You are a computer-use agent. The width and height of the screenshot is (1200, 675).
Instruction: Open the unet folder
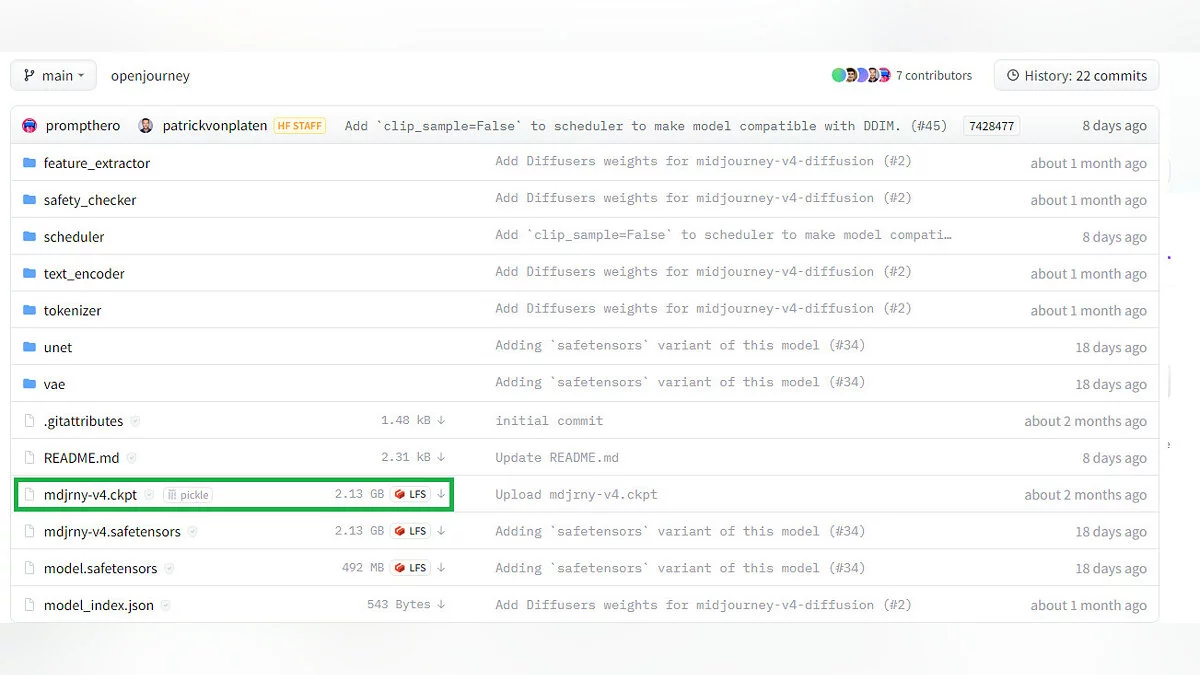58,347
